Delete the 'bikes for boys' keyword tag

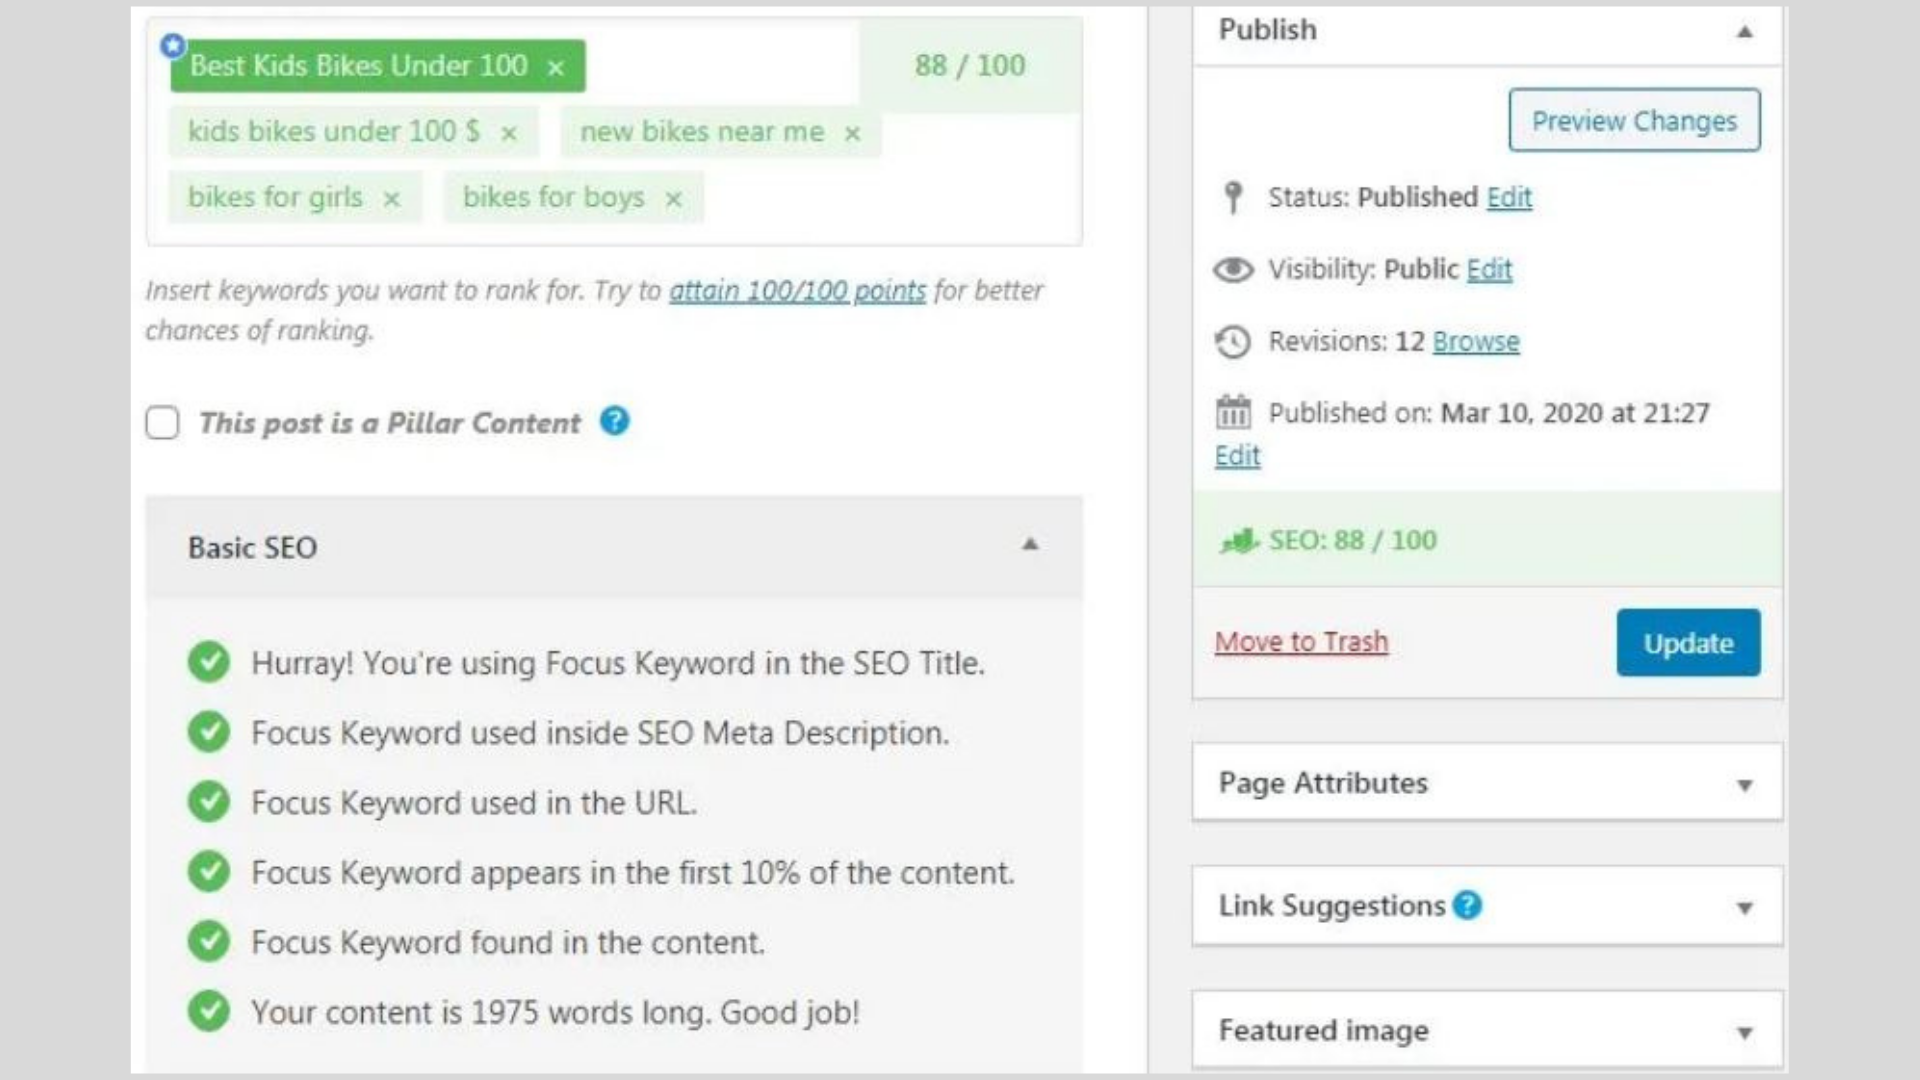coord(674,200)
